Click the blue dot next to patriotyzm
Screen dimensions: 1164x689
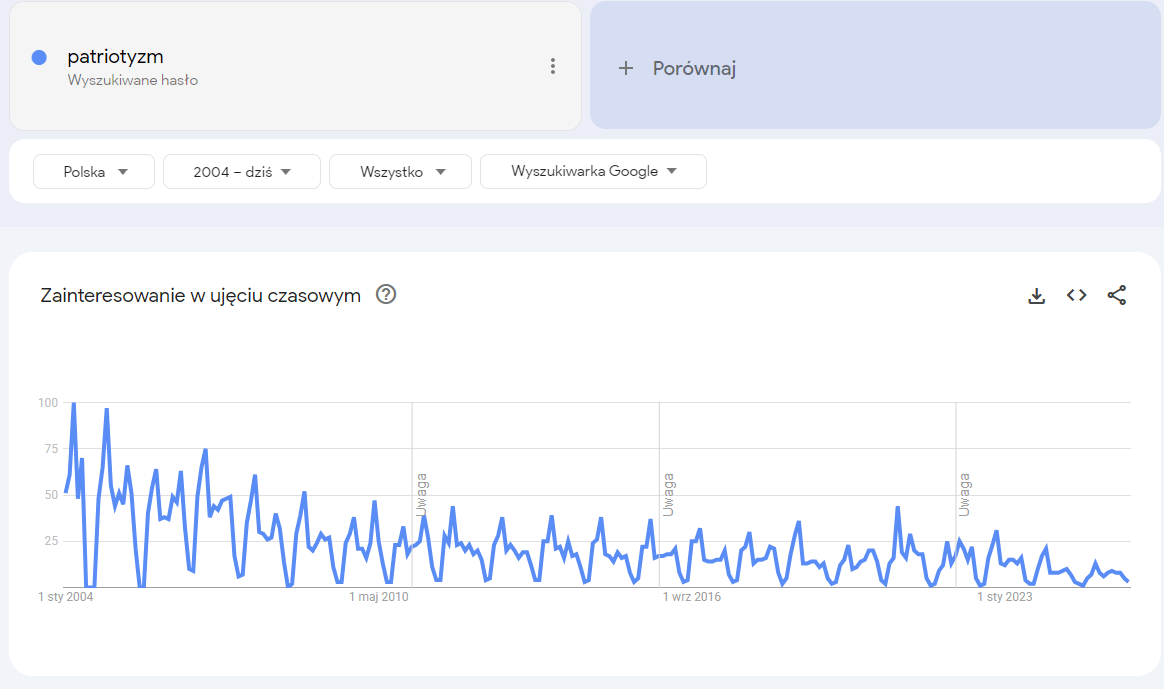pos(39,58)
